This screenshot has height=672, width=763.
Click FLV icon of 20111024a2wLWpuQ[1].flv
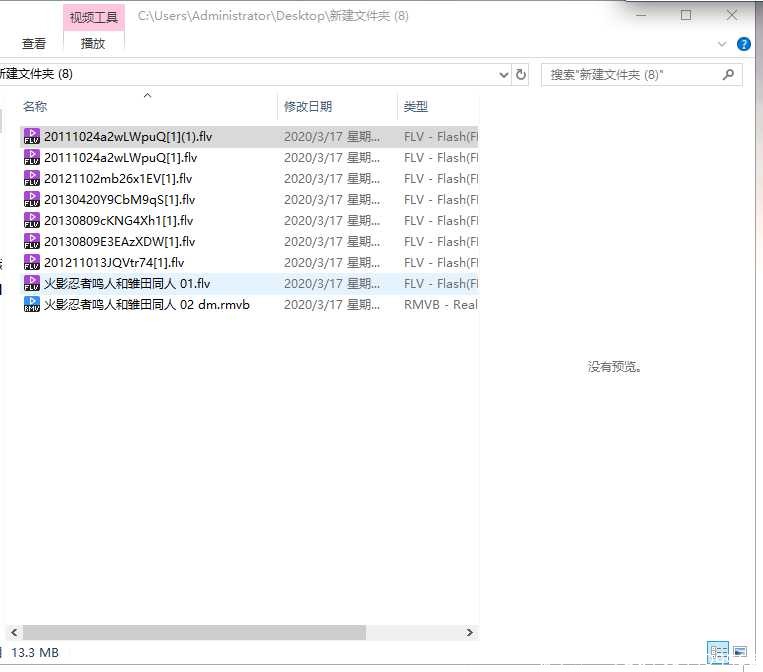tap(32, 158)
